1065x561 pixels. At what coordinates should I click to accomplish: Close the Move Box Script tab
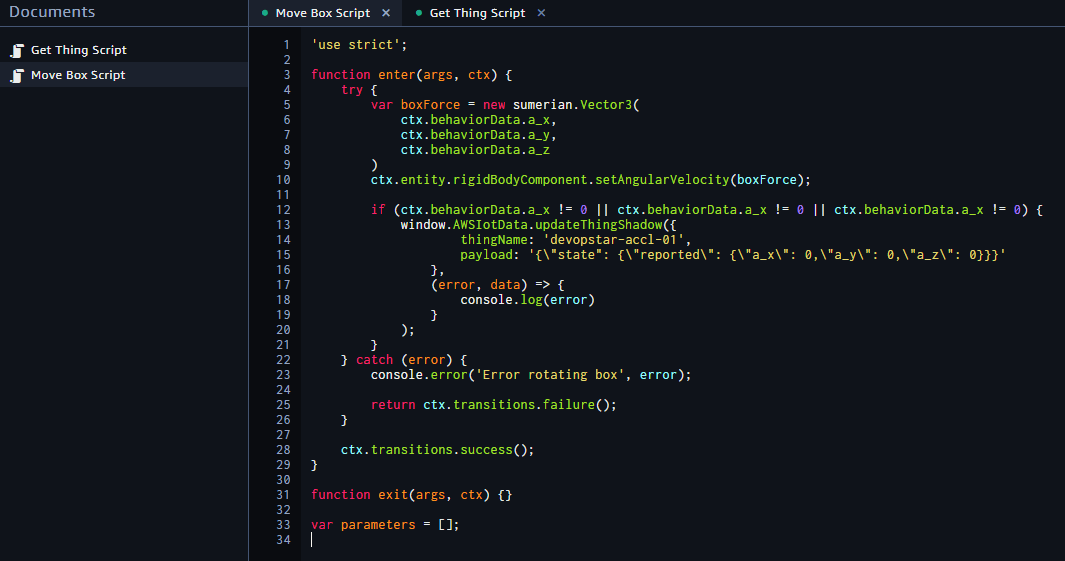tap(386, 13)
